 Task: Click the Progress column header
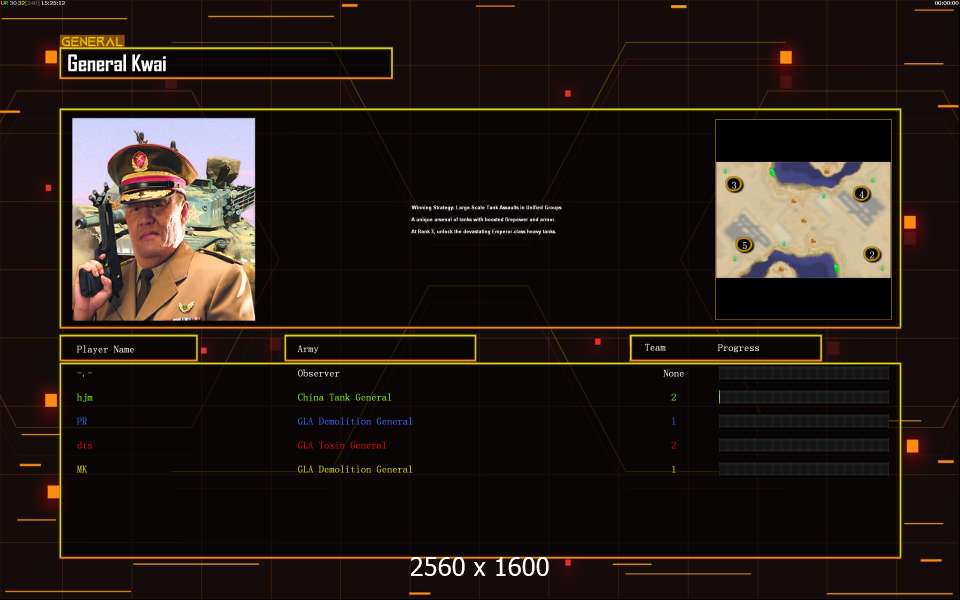[x=738, y=348]
